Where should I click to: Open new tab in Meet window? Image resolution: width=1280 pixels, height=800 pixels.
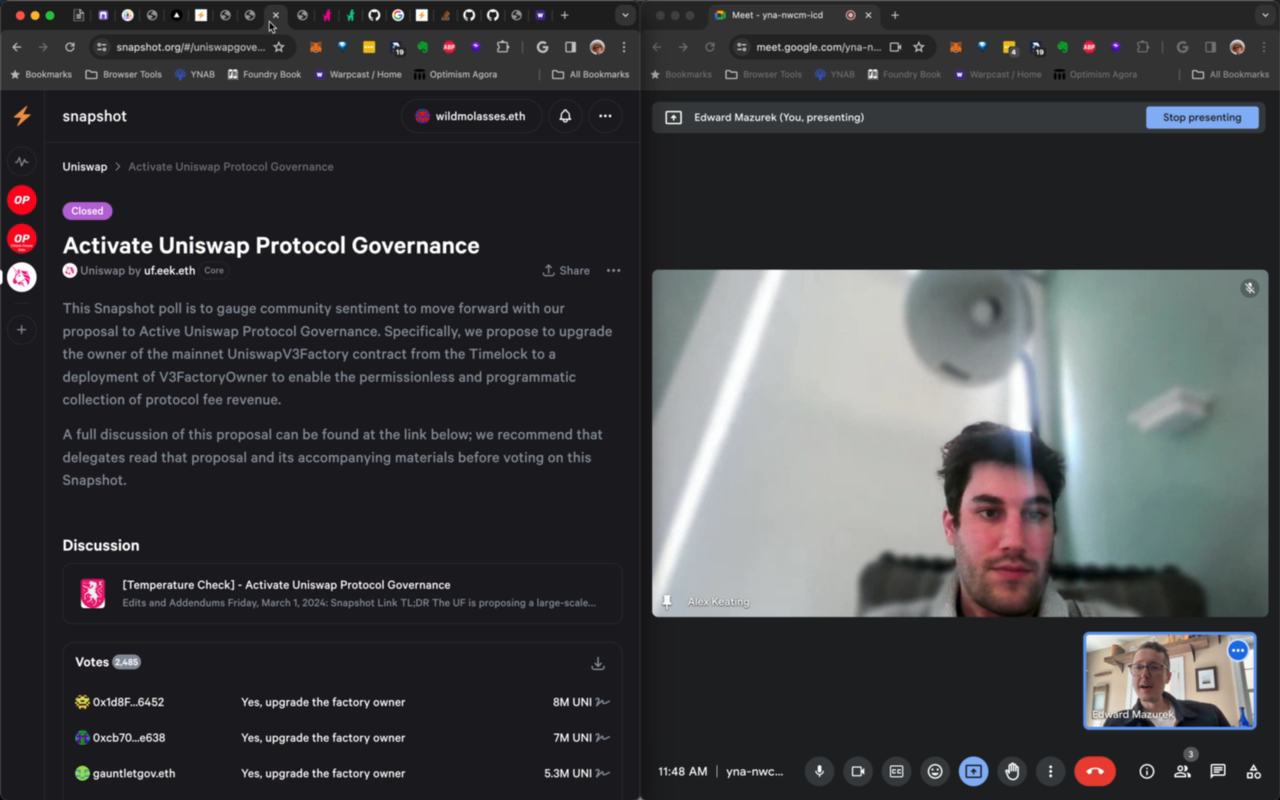895,15
